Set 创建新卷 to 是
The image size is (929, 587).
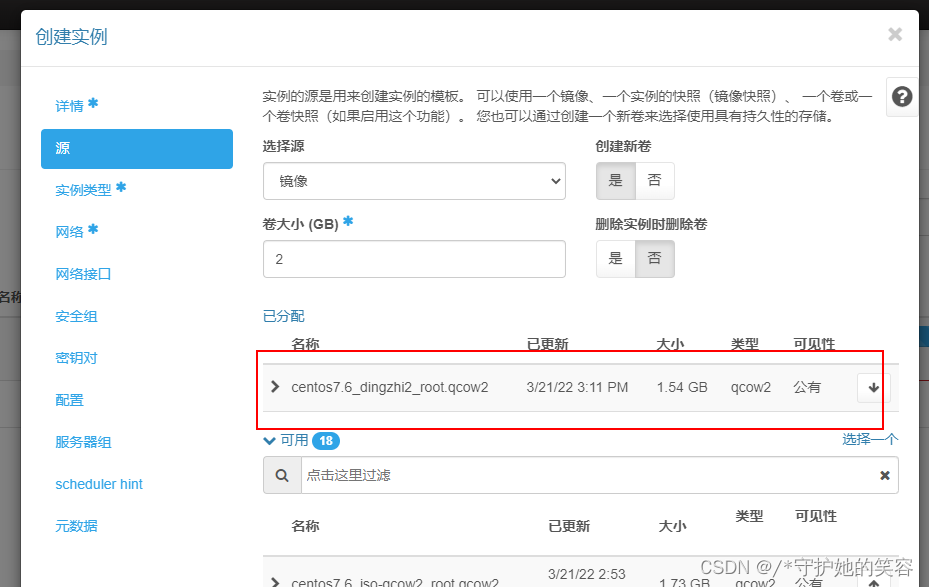[616, 181]
